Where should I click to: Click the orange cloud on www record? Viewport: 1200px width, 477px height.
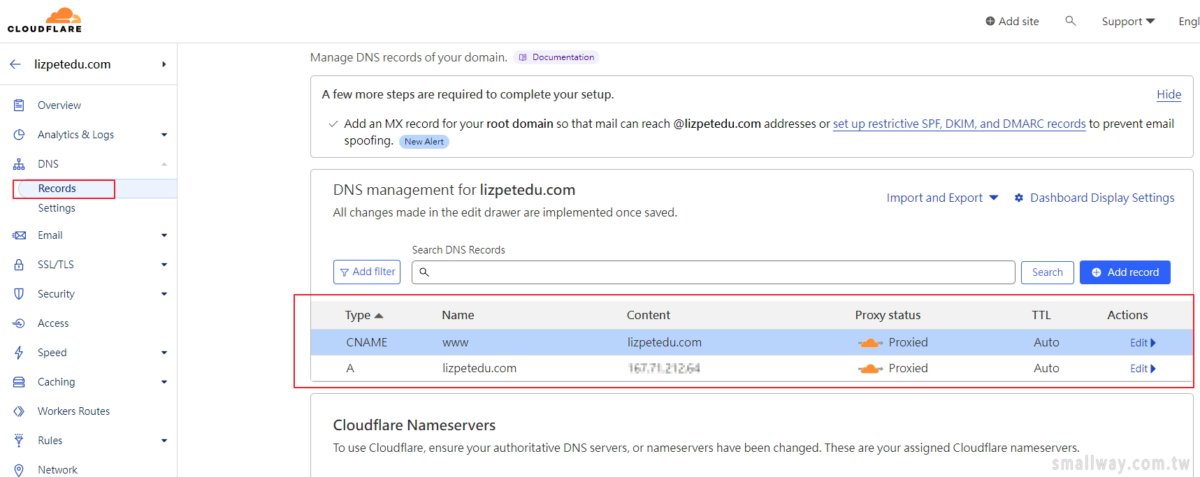pyautogui.click(x=870, y=342)
